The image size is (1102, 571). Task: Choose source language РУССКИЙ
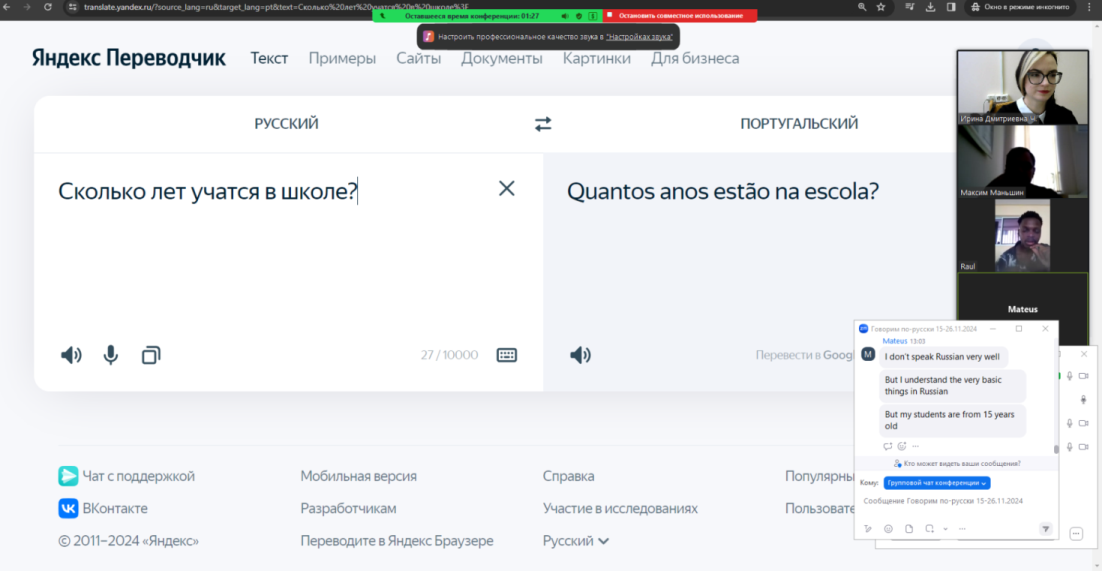click(x=287, y=124)
